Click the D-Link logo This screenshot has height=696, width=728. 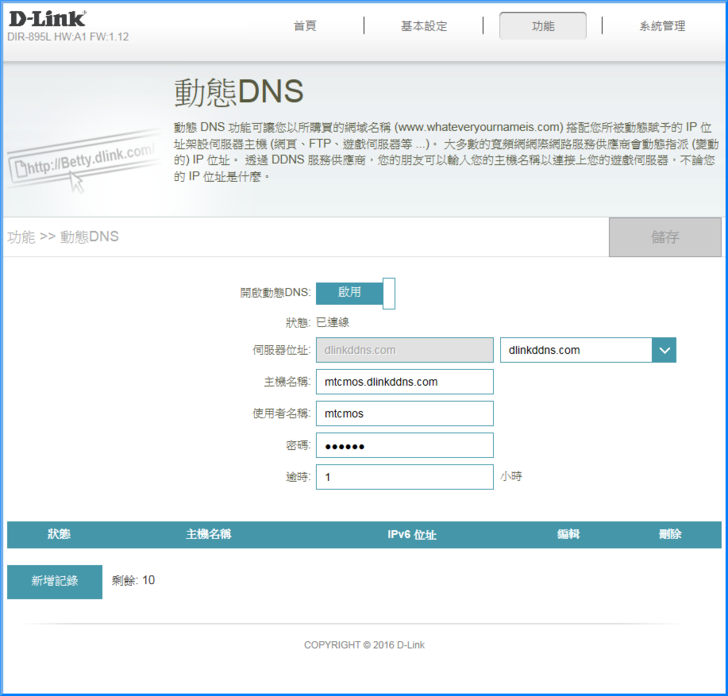tap(47, 19)
